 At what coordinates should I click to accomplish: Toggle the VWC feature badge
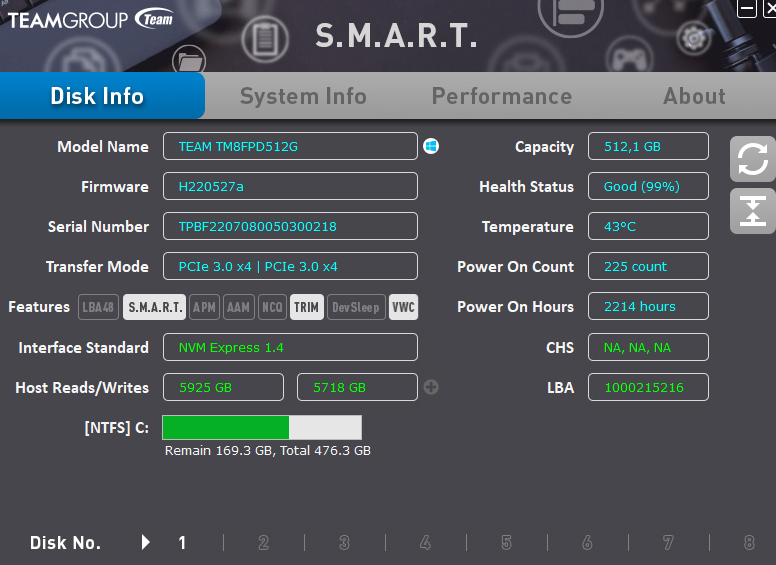tap(403, 307)
